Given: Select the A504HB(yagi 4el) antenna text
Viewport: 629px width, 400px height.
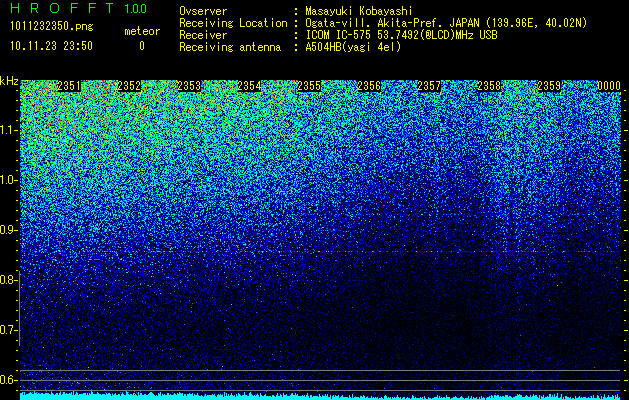Looking at the screenshot, I should 353,47.
